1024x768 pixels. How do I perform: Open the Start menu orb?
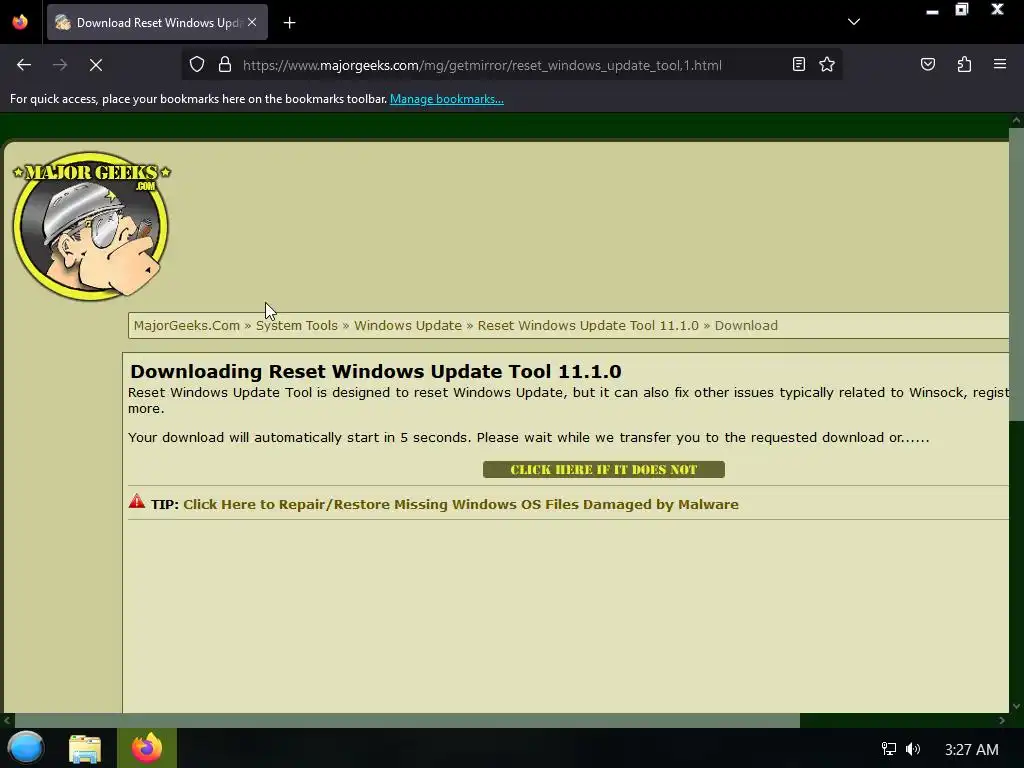pyautogui.click(x=26, y=748)
